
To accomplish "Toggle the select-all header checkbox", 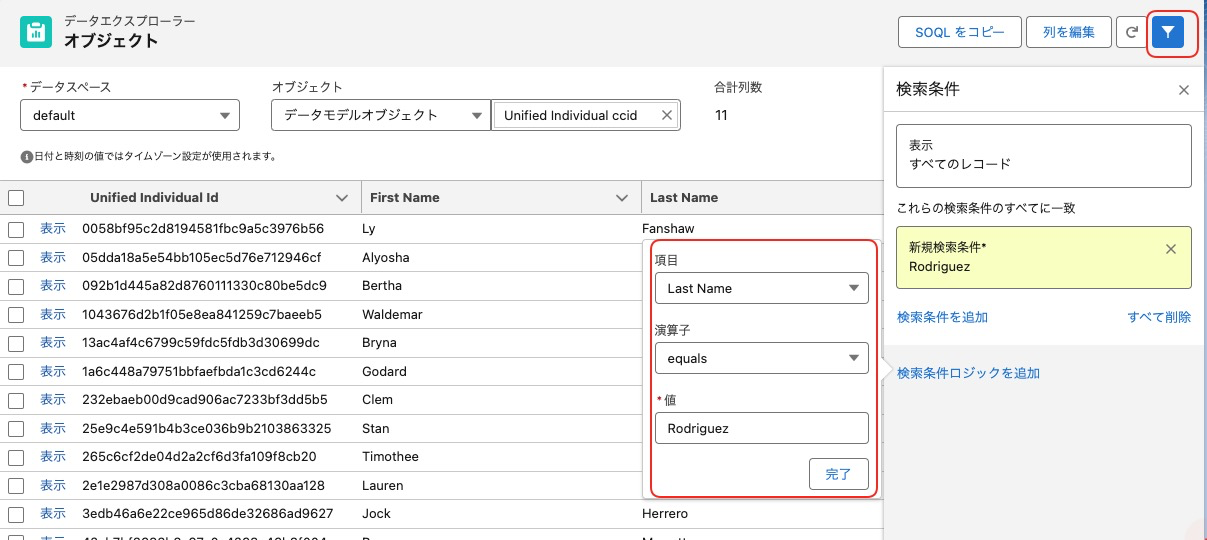I will point(16,198).
